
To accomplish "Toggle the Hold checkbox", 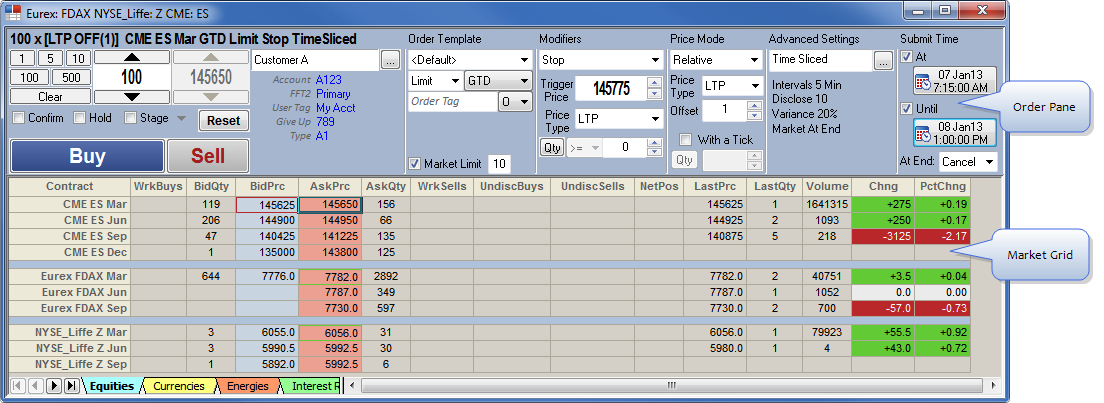I will (x=80, y=118).
